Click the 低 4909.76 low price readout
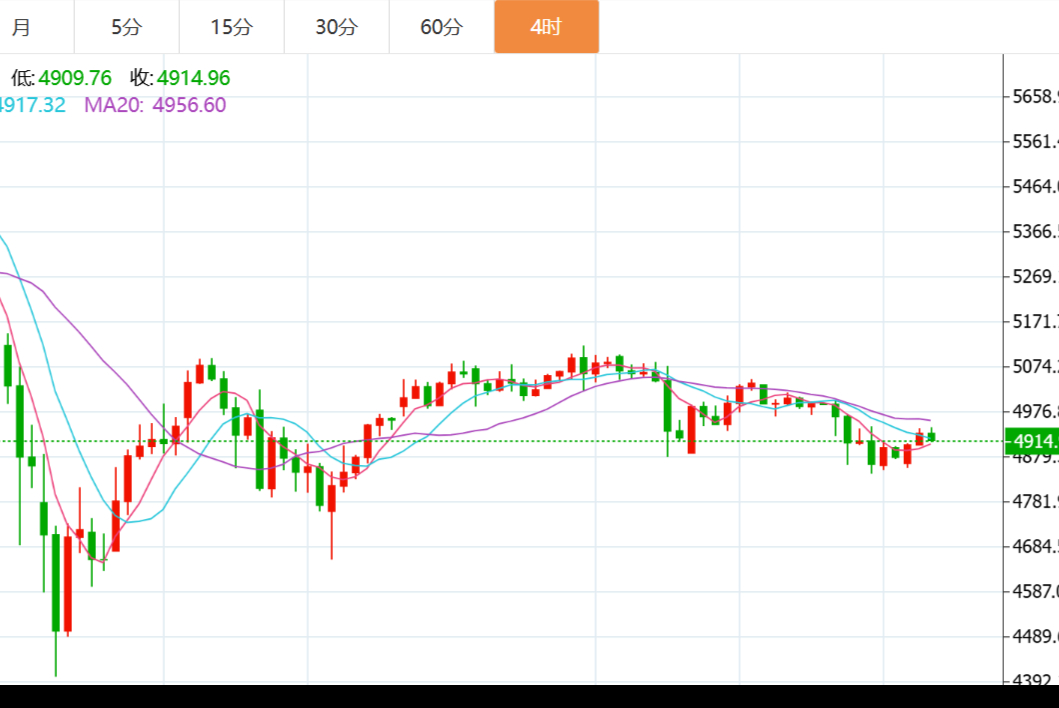Image resolution: width=1059 pixels, height=708 pixels. click(x=61, y=78)
